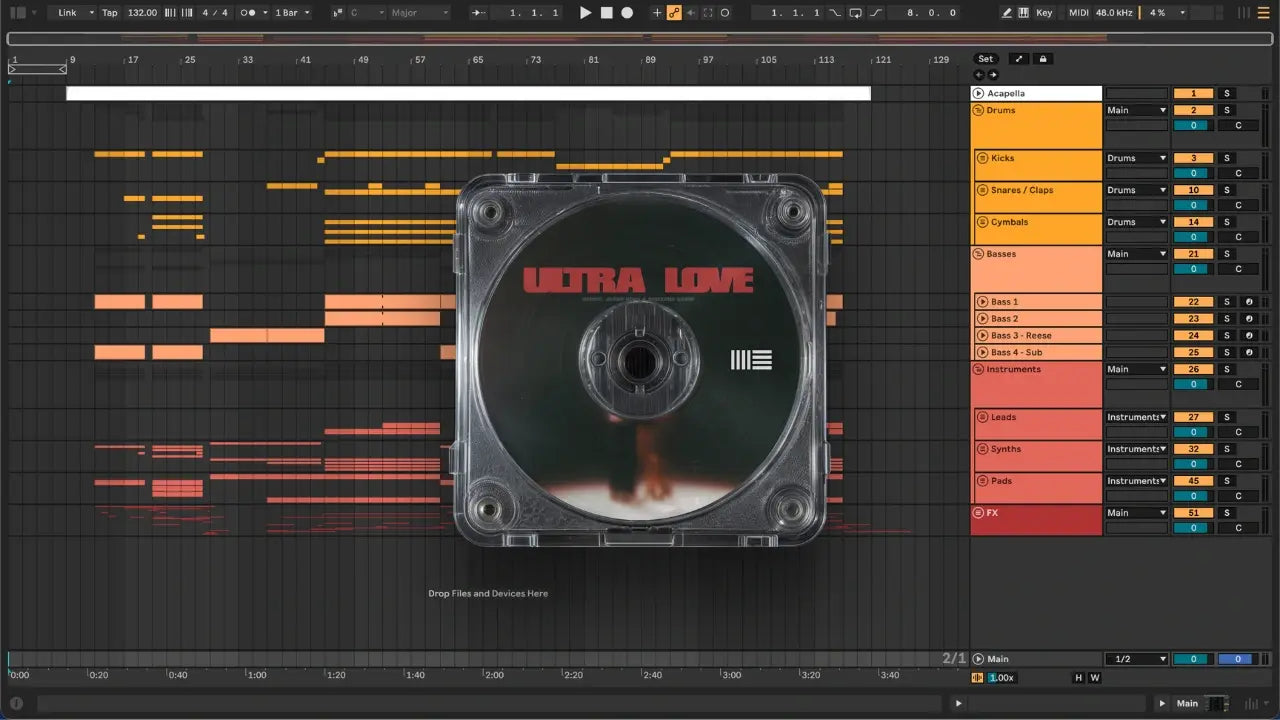Image resolution: width=1280 pixels, height=720 pixels.
Task: Toggle track activator 22 for Bass 1
Action: pos(1193,302)
